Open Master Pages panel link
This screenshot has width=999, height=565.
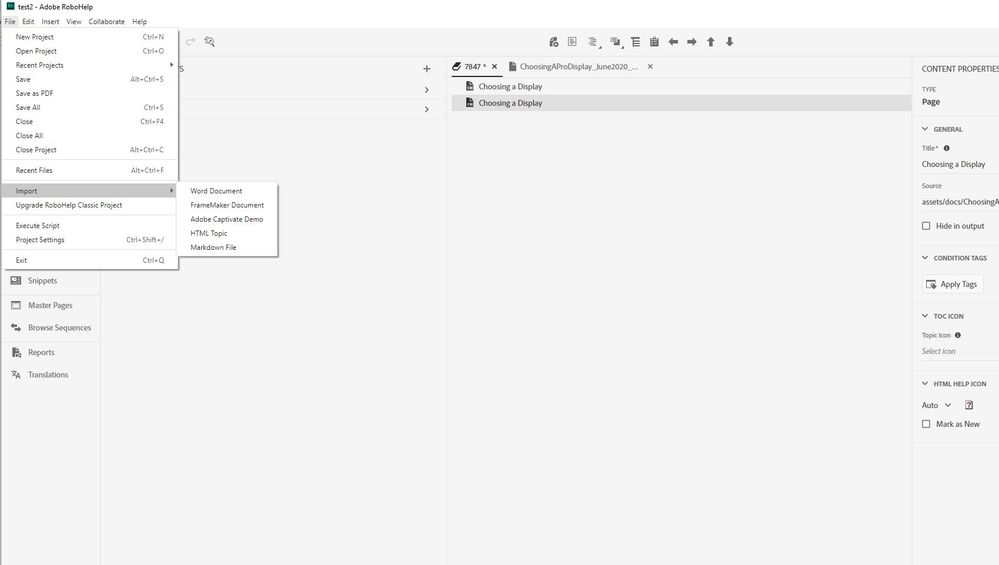[x=50, y=305]
